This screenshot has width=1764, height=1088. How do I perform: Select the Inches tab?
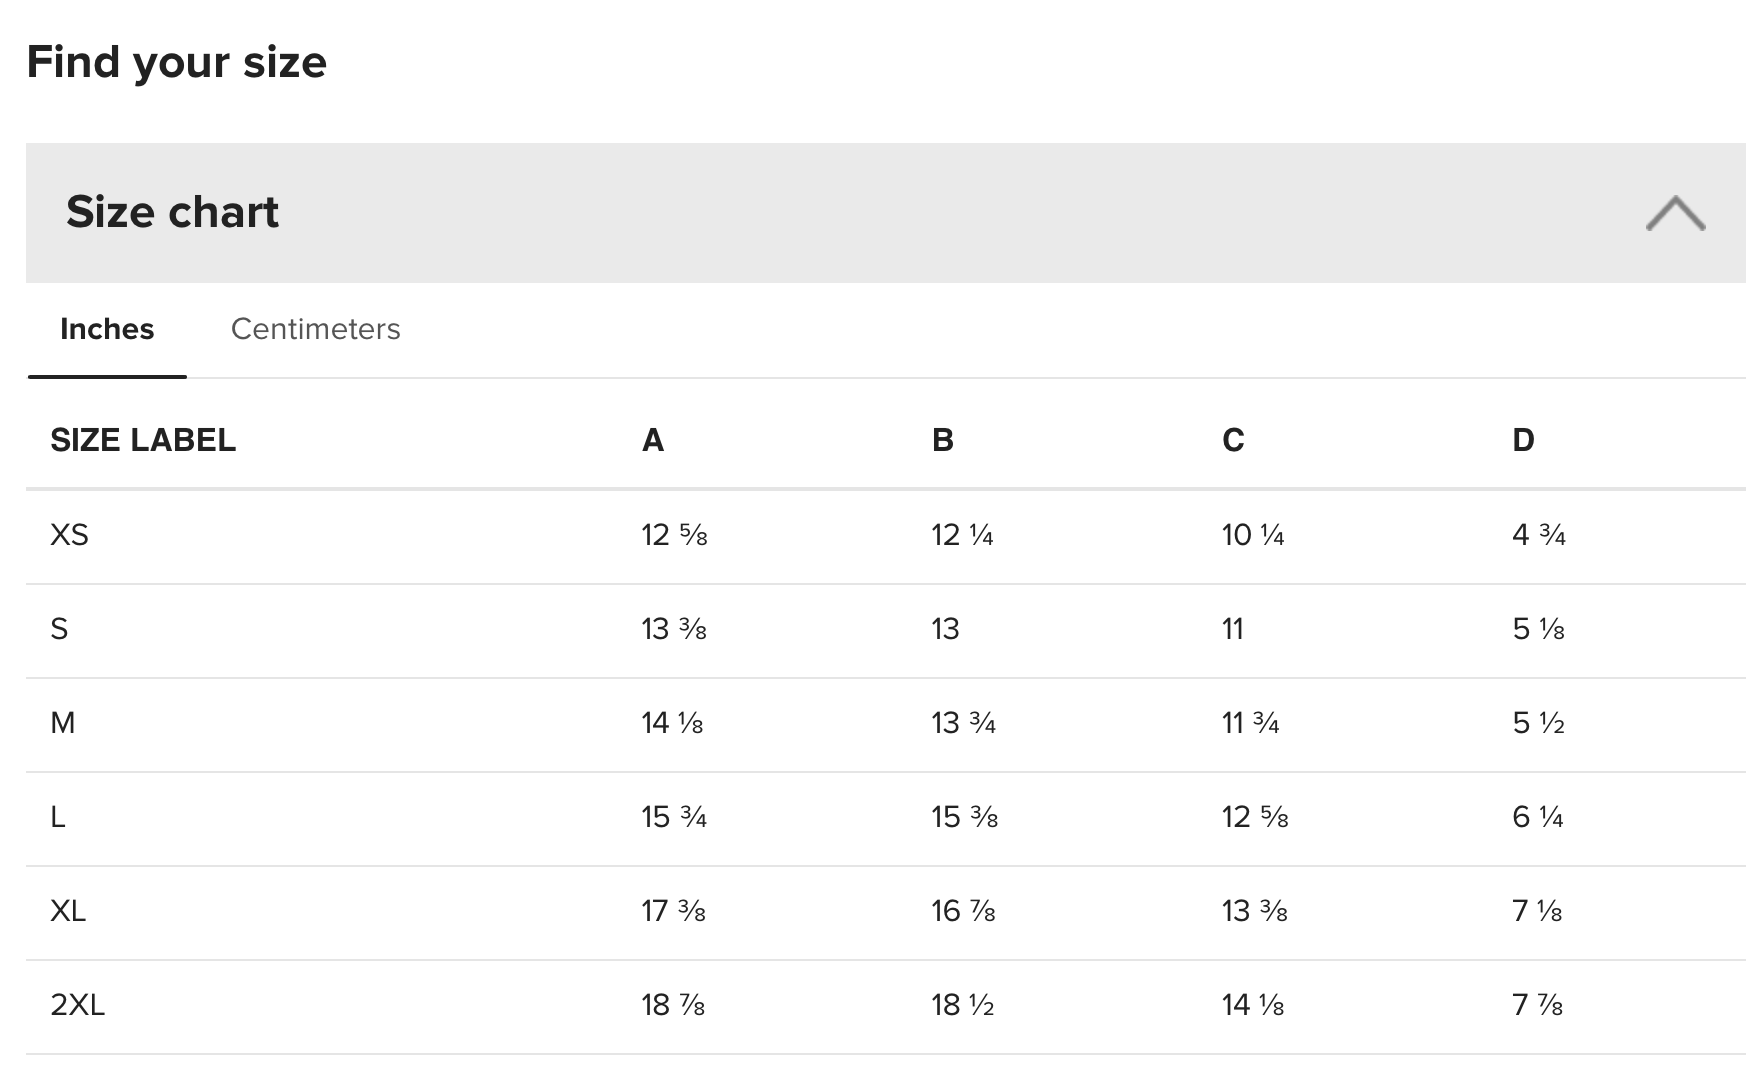pyautogui.click(x=107, y=329)
